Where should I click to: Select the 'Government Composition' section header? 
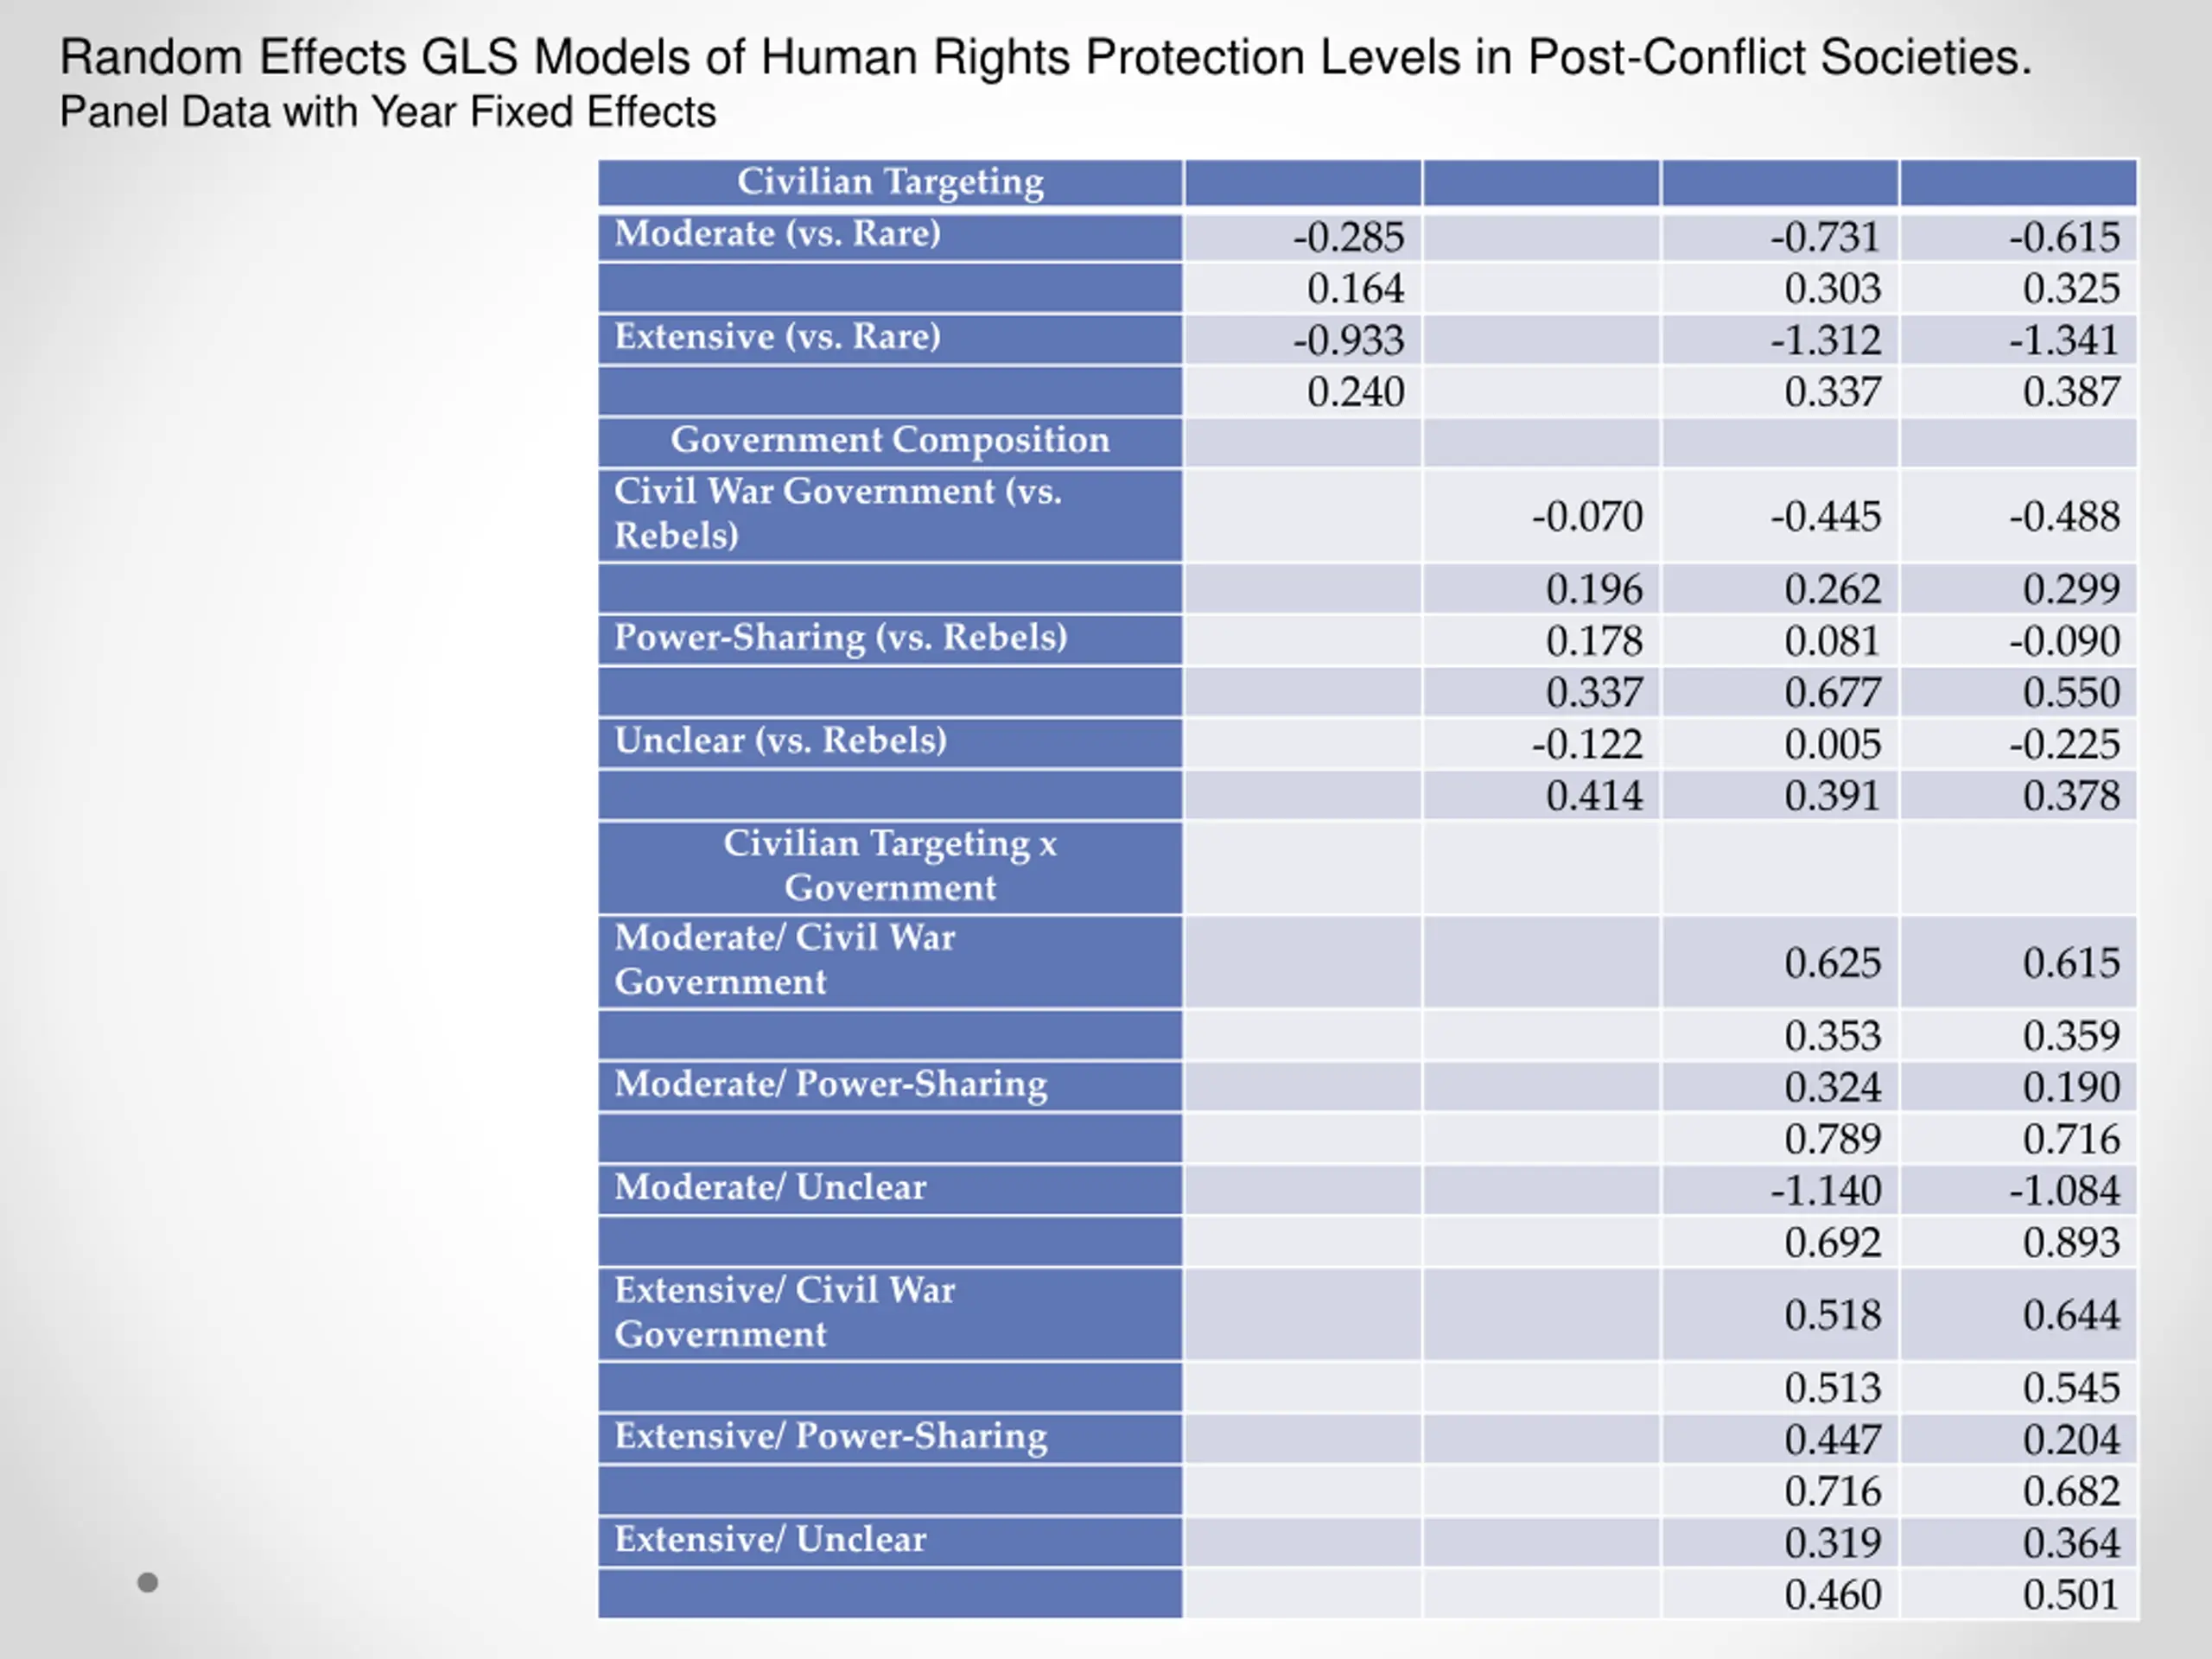point(890,440)
